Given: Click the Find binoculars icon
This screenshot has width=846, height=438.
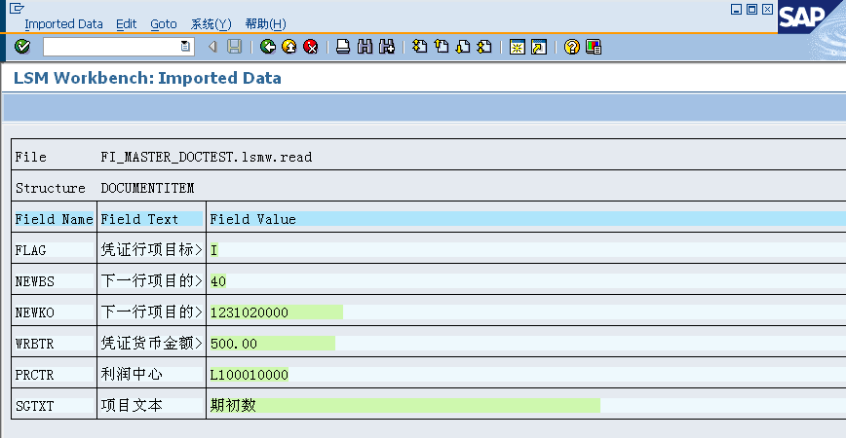Looking at the screenshot, I should pos(365,47).
